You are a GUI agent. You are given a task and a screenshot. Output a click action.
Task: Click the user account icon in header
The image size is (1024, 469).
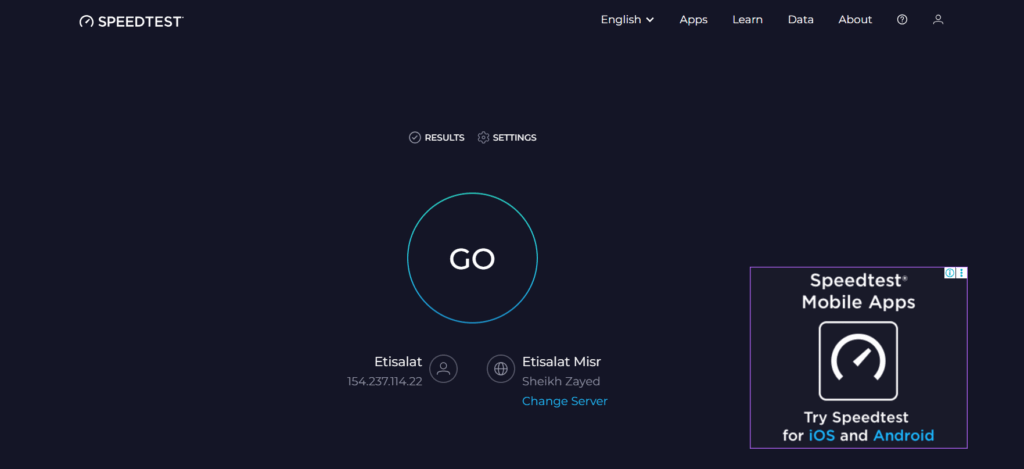pyautogui.click(x=938, y=20)
